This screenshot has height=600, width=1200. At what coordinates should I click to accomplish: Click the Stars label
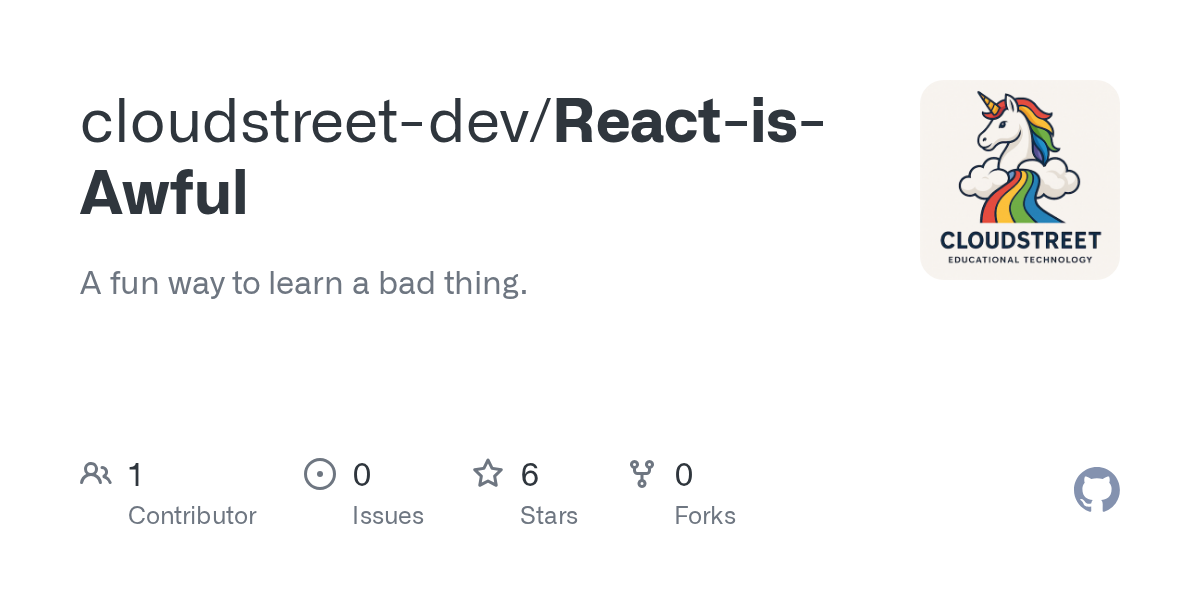click(x=549, y=516)
